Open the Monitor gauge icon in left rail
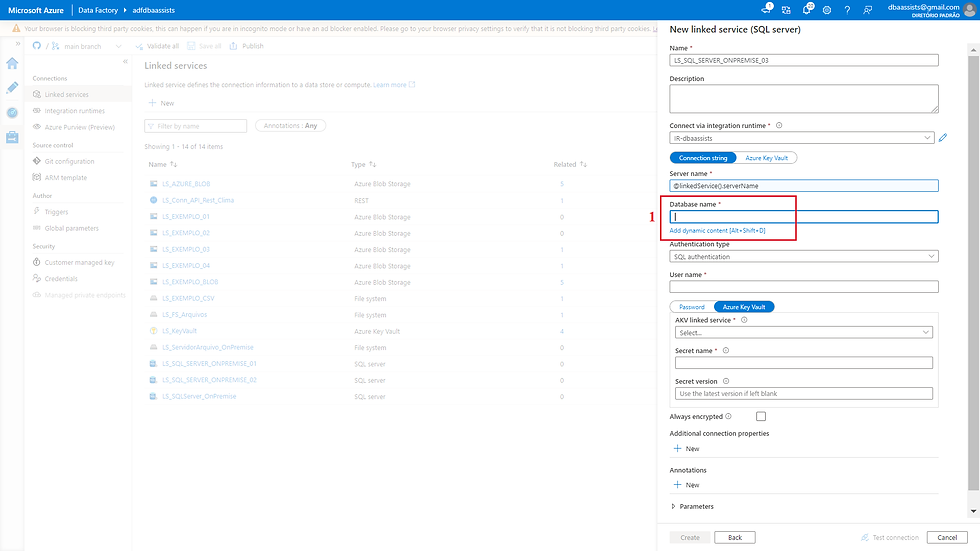Viewport: 980px width, 551px height. pyautogui.click(x=12, y=112)
